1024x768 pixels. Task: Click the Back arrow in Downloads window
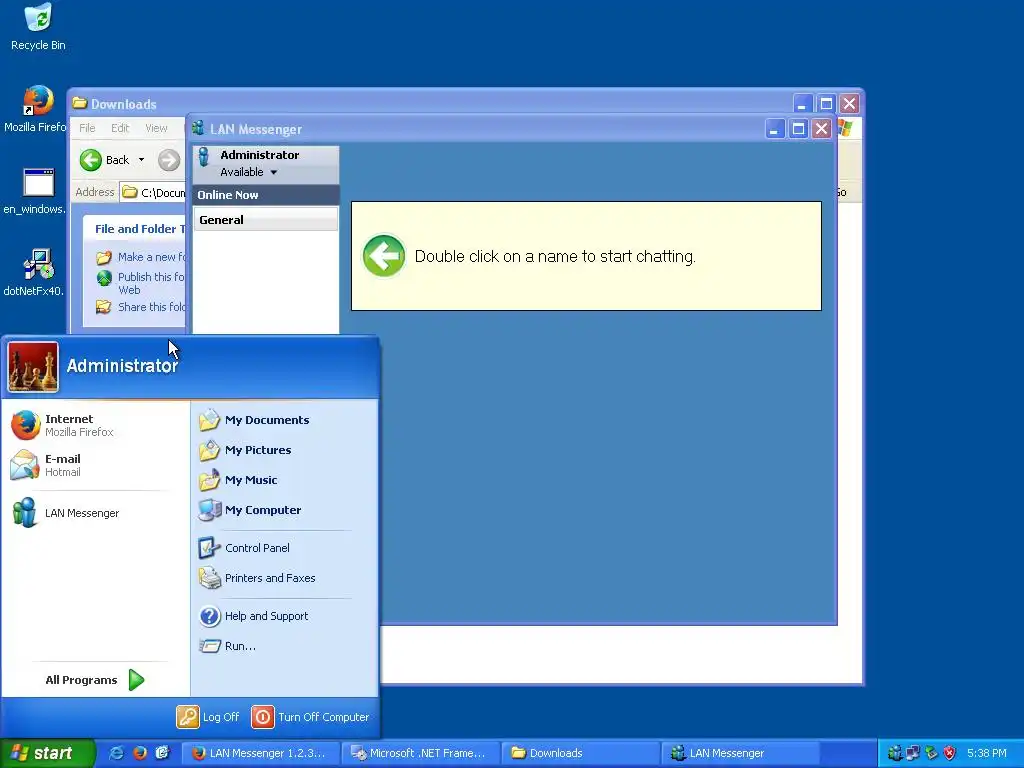pyautogui.click(x=91, y=160)
